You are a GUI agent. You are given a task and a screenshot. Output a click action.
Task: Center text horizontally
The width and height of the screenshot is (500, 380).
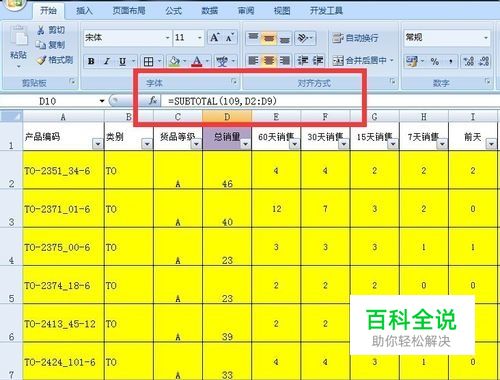point(269,61)
